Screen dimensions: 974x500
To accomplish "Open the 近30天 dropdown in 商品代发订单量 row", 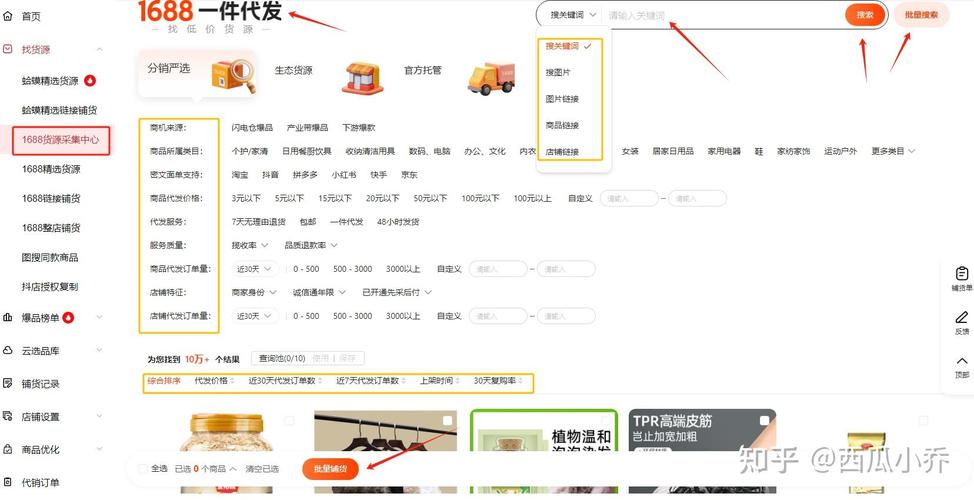I will (255, 269).
